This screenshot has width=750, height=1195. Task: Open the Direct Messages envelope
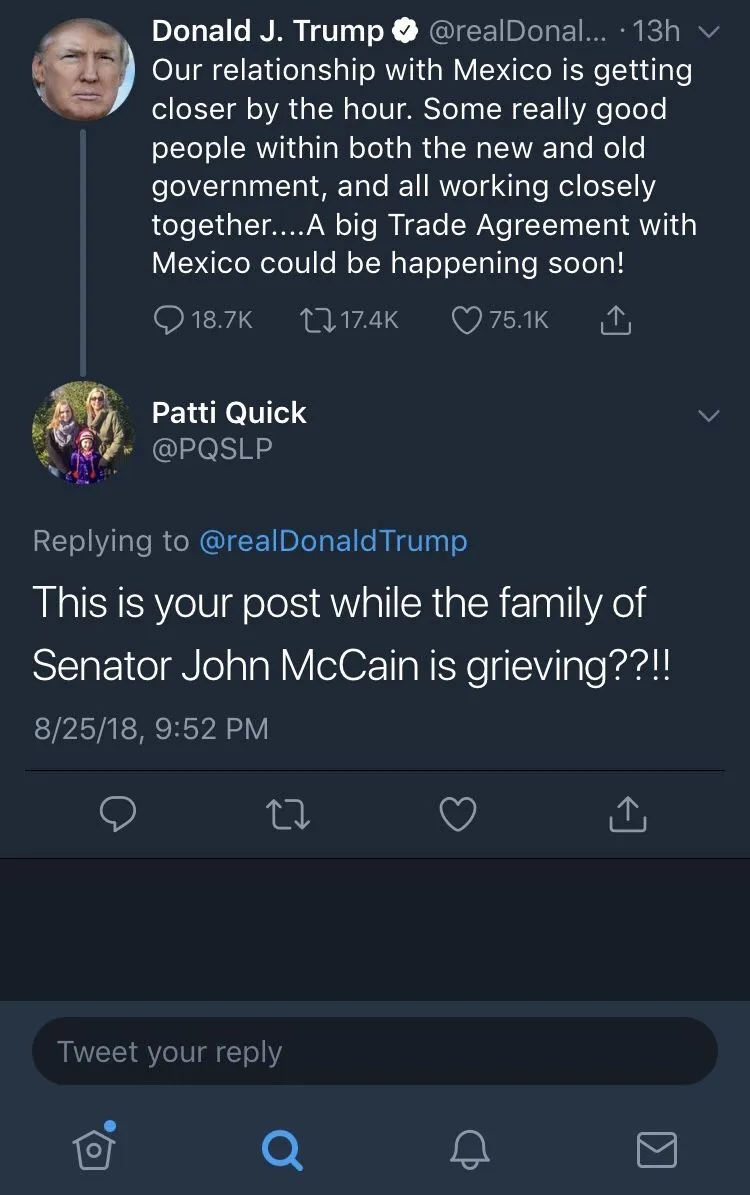[x=656, y=1149]
